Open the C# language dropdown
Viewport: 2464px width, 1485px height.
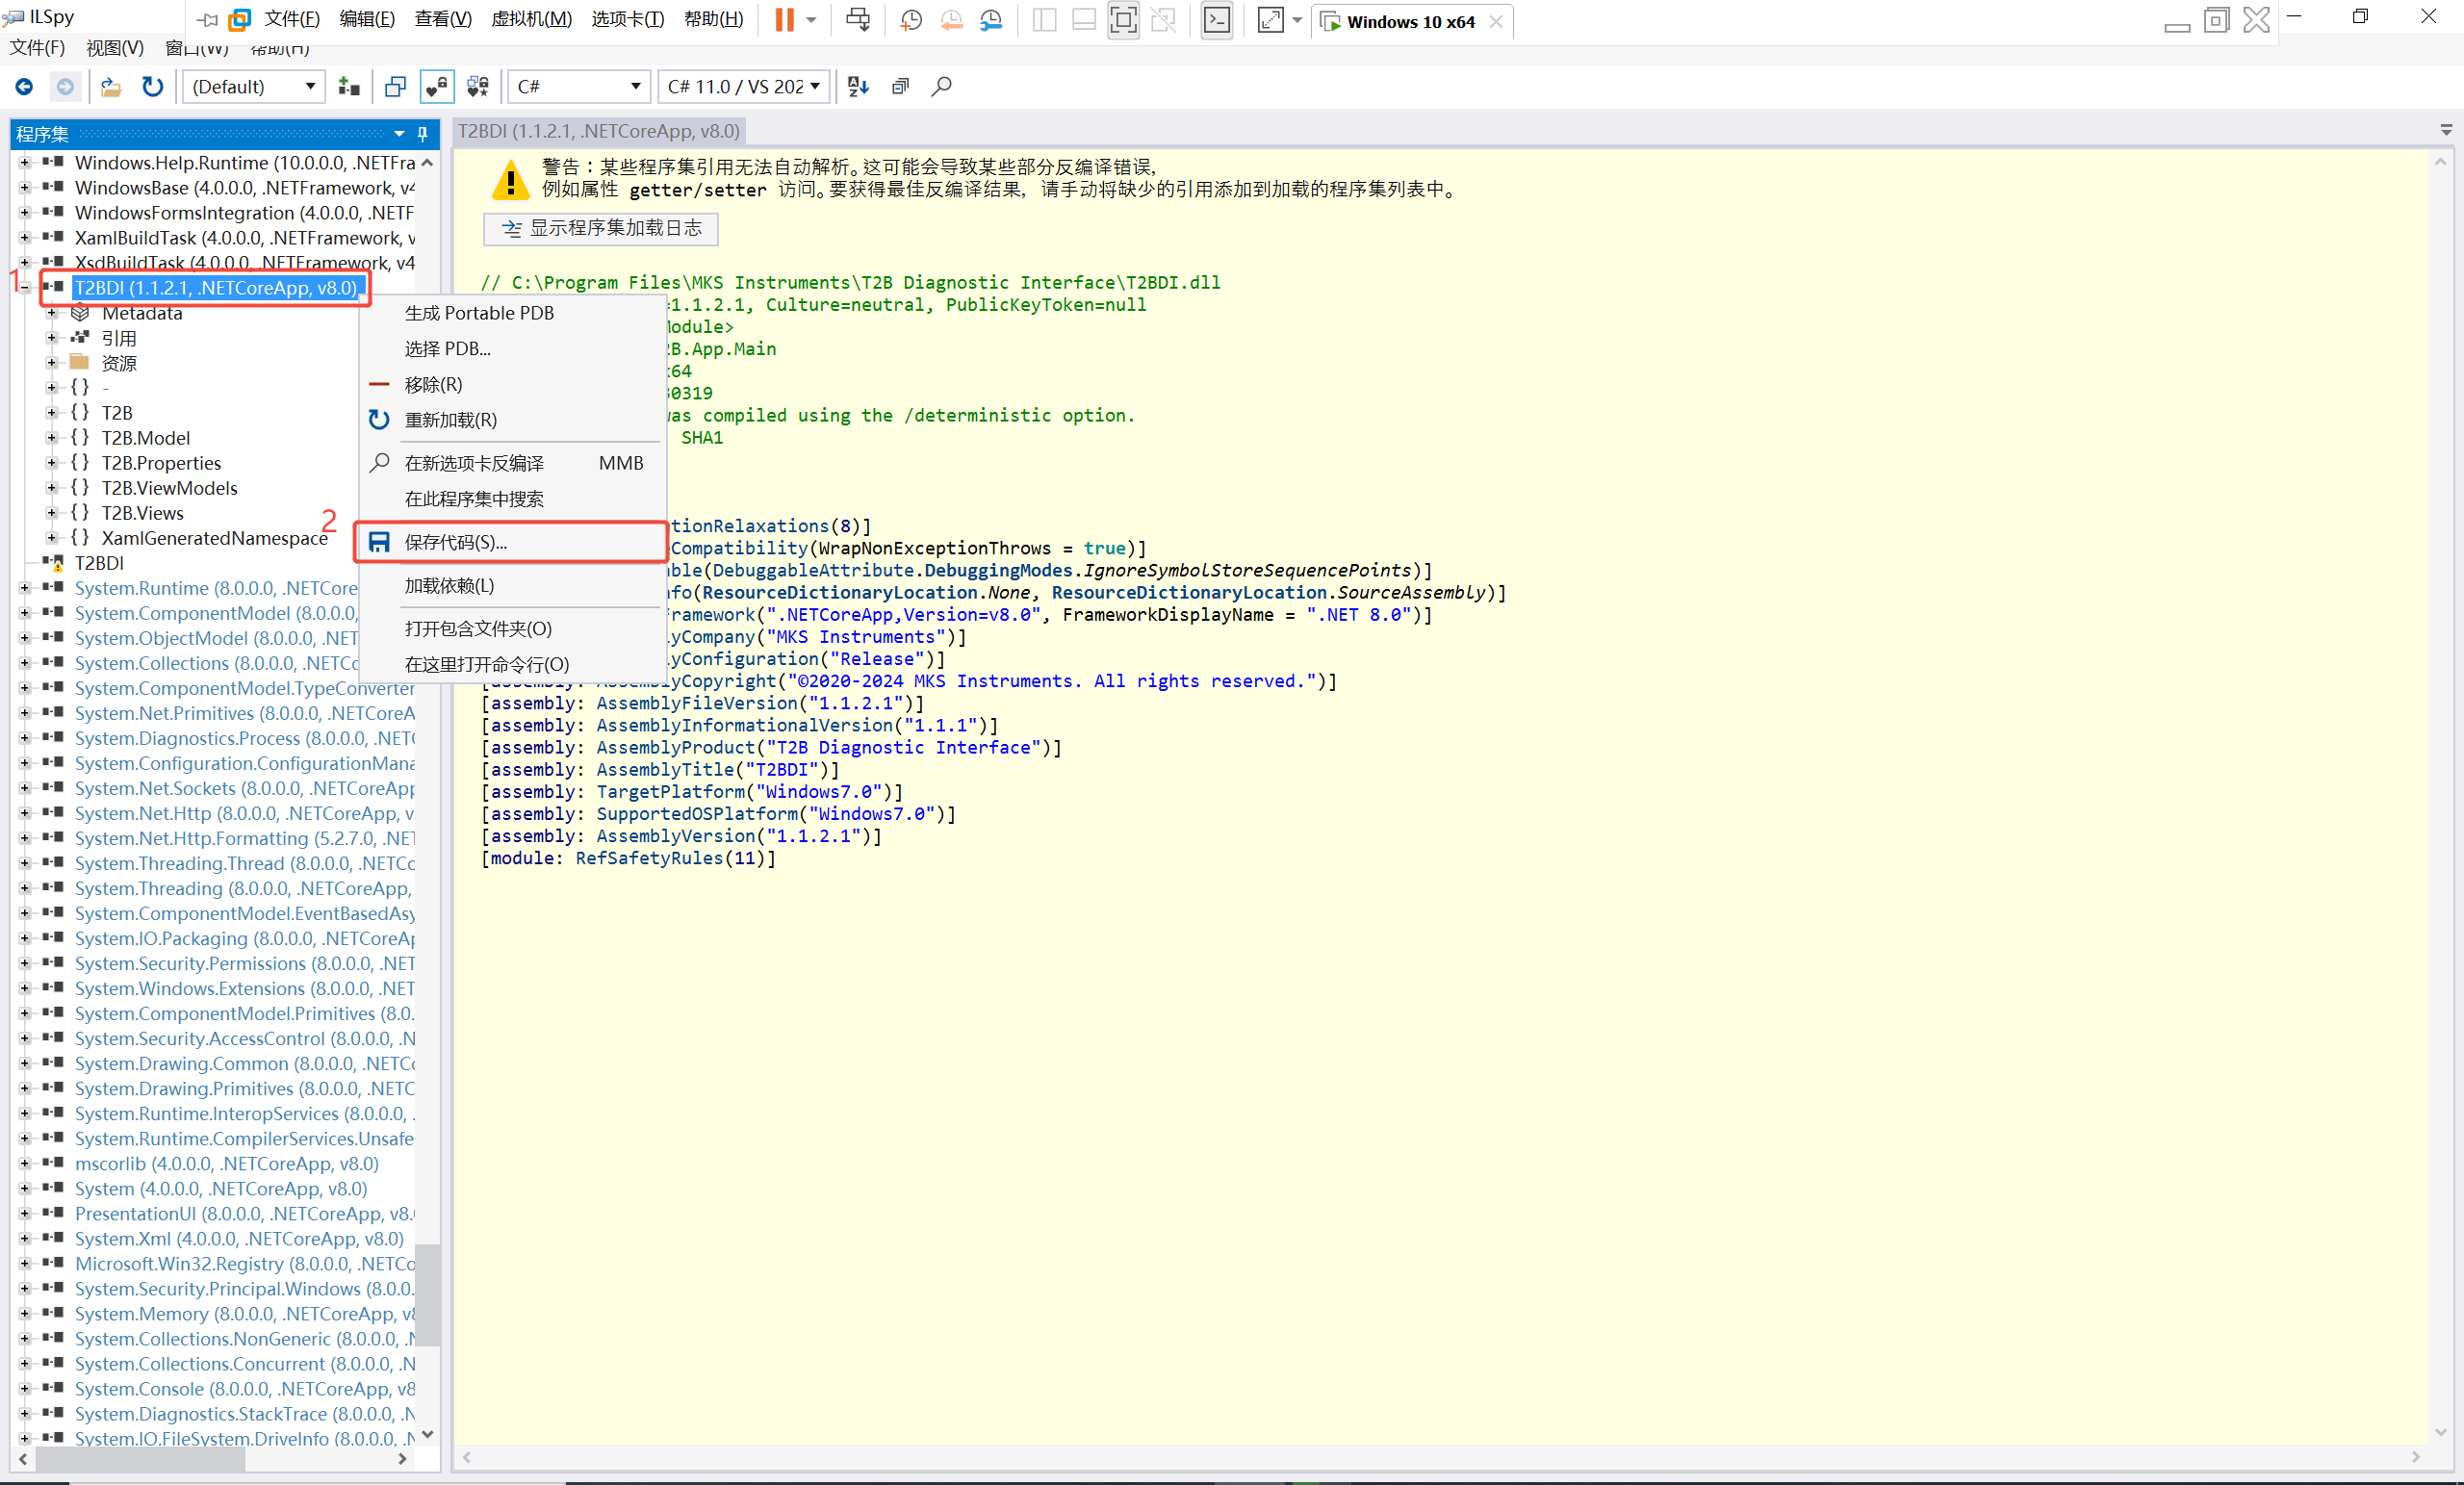click(x=579, y=87)
